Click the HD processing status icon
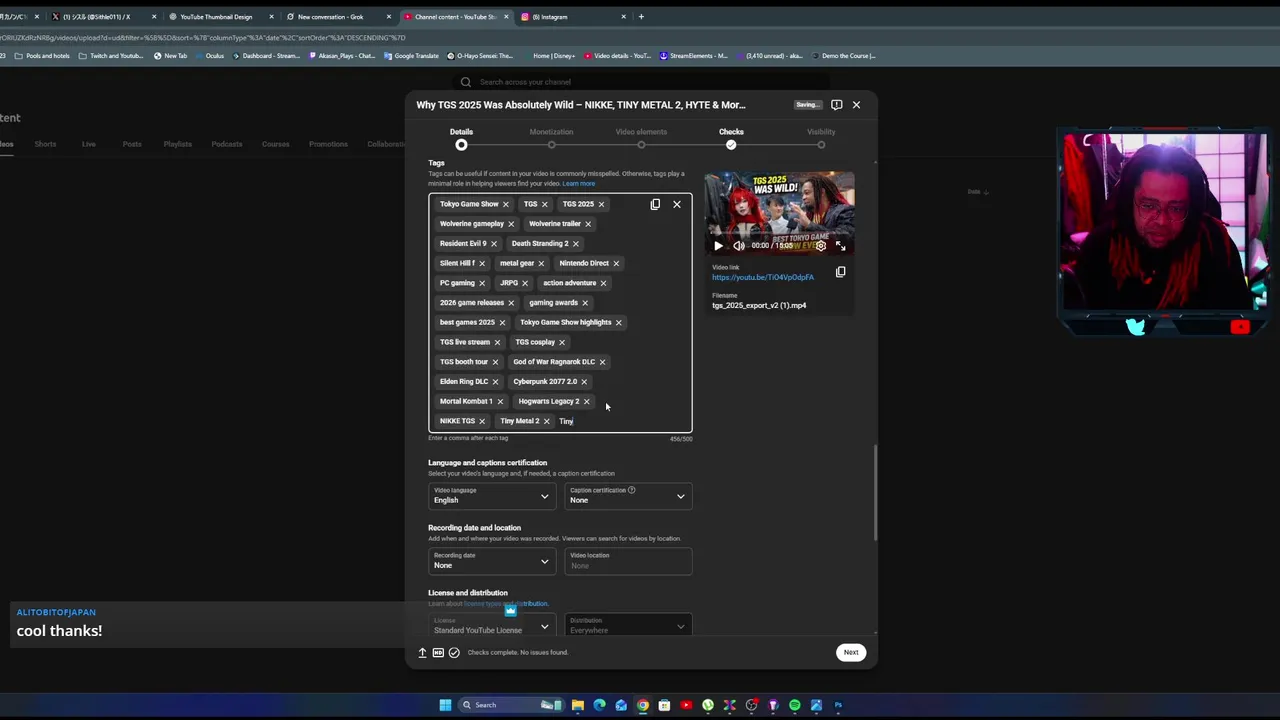1280x720 pixels. pos(438,652)
